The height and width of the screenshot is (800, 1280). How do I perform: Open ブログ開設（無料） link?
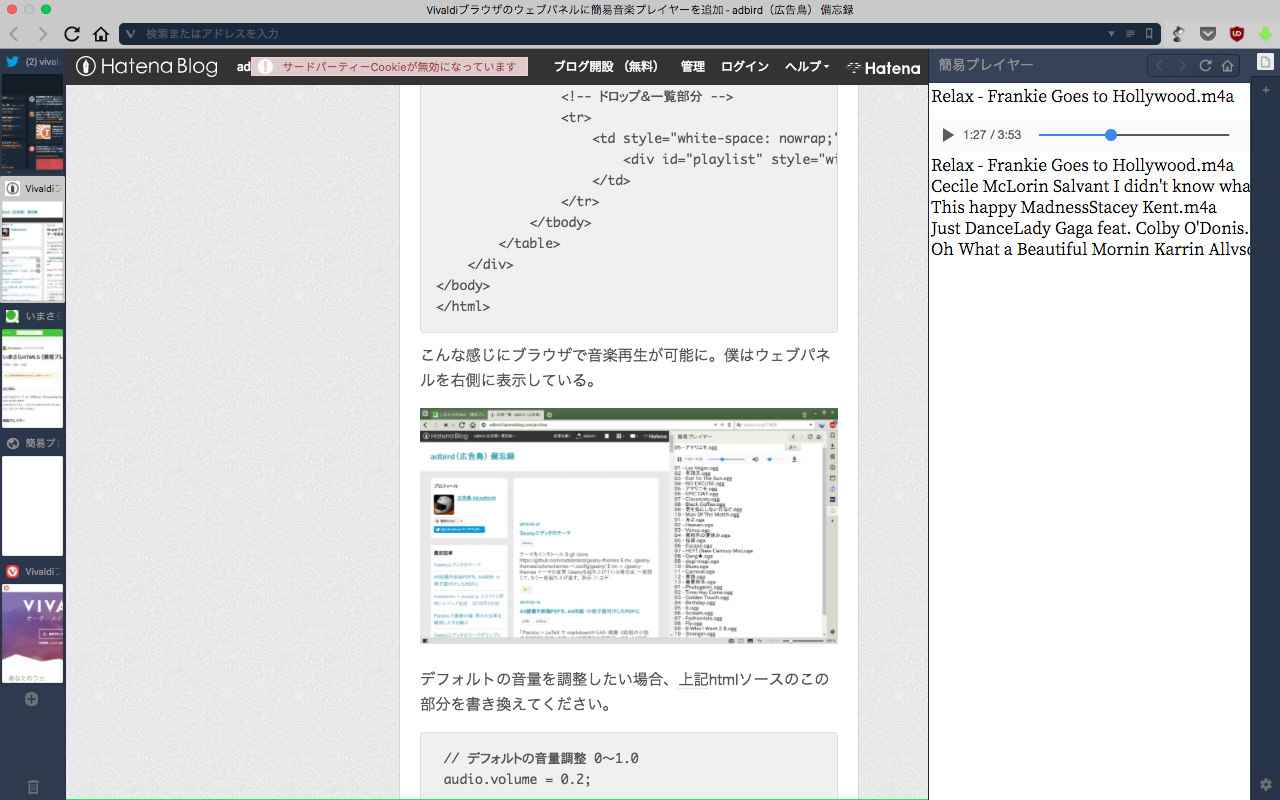(606, 67)
